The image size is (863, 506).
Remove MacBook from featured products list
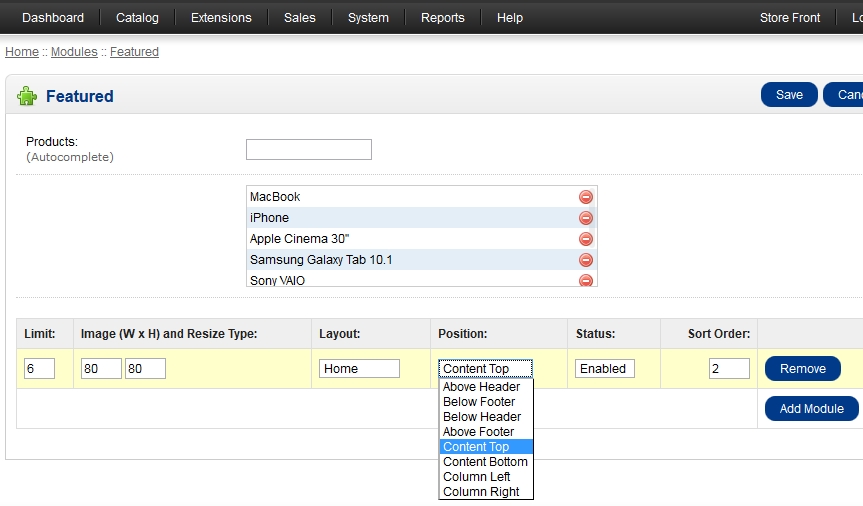(x=586, y=197)
